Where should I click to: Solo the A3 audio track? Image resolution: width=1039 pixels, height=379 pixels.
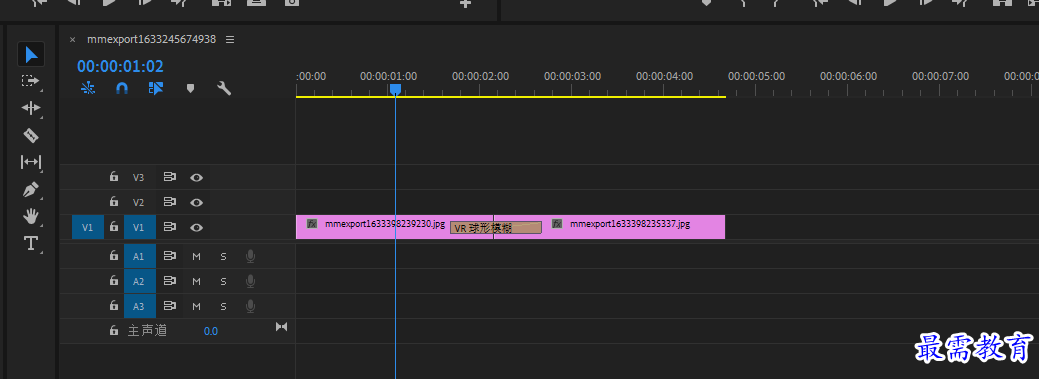pos(223,307)
